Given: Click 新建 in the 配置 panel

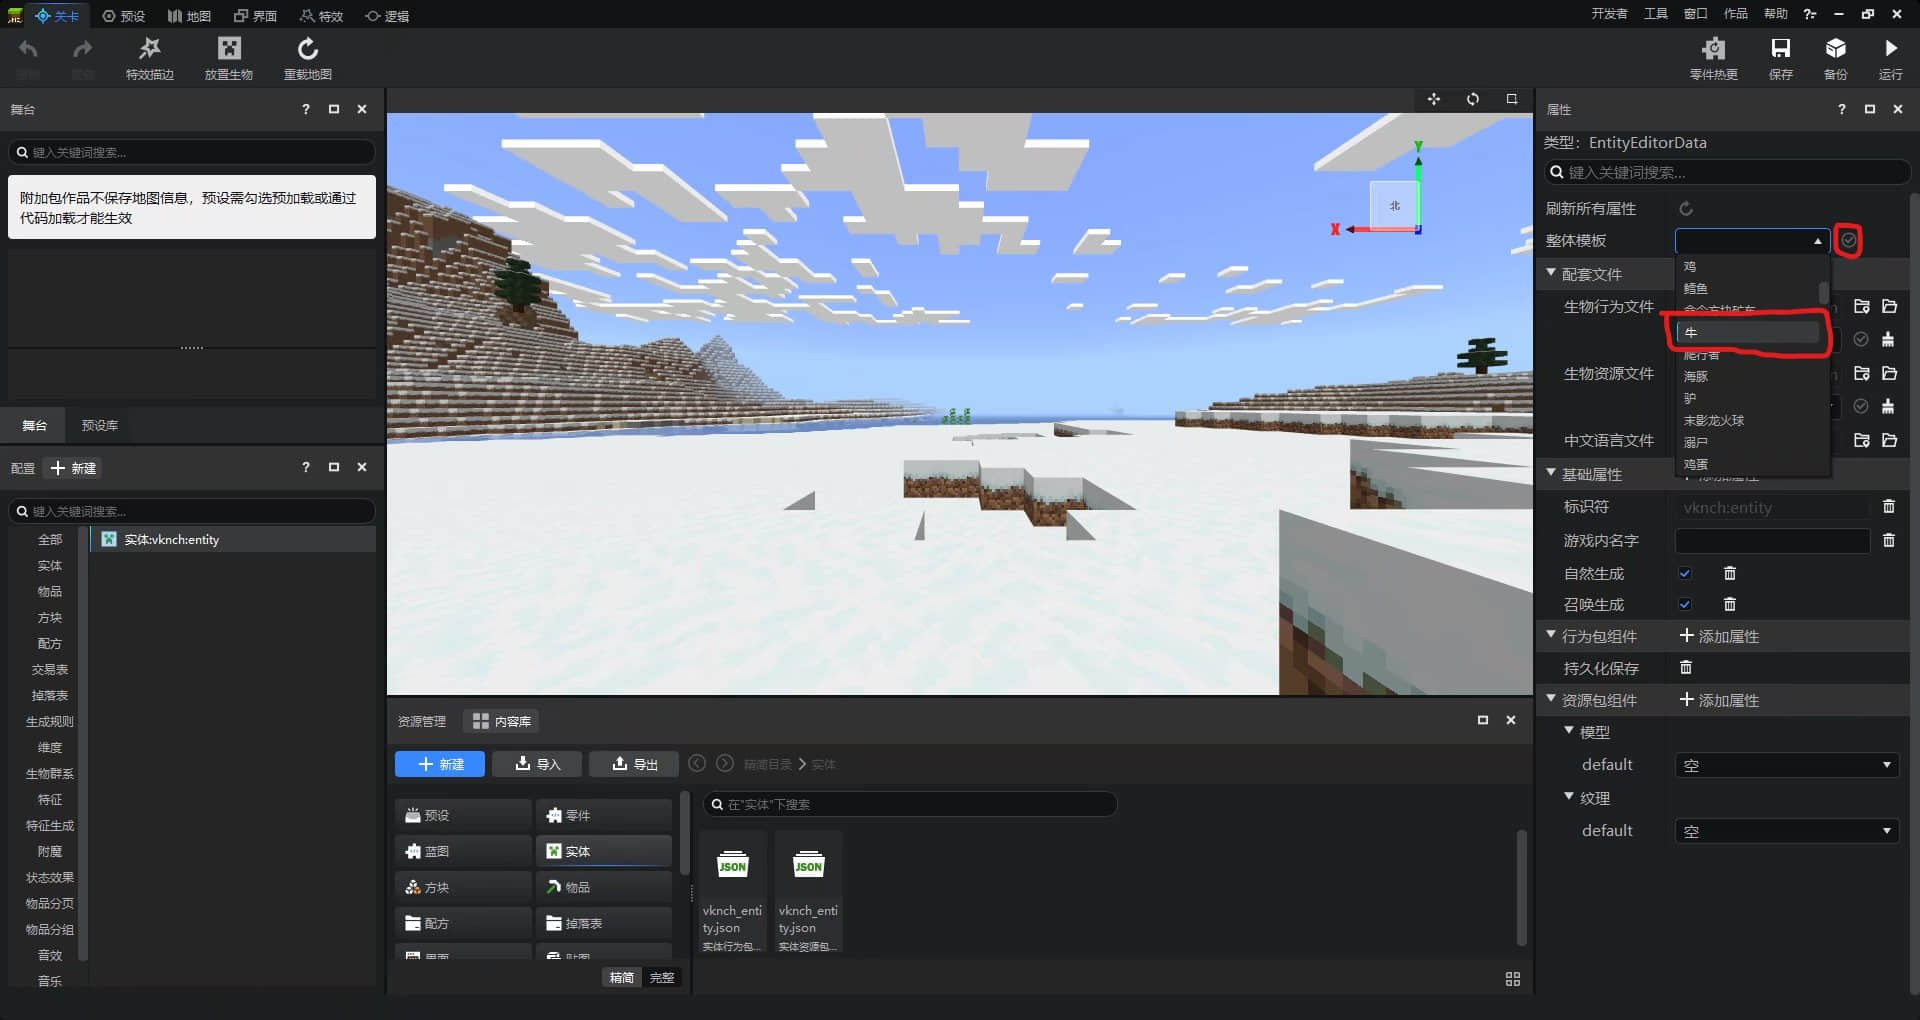Looking at the screenshot, I should [75, 468].
